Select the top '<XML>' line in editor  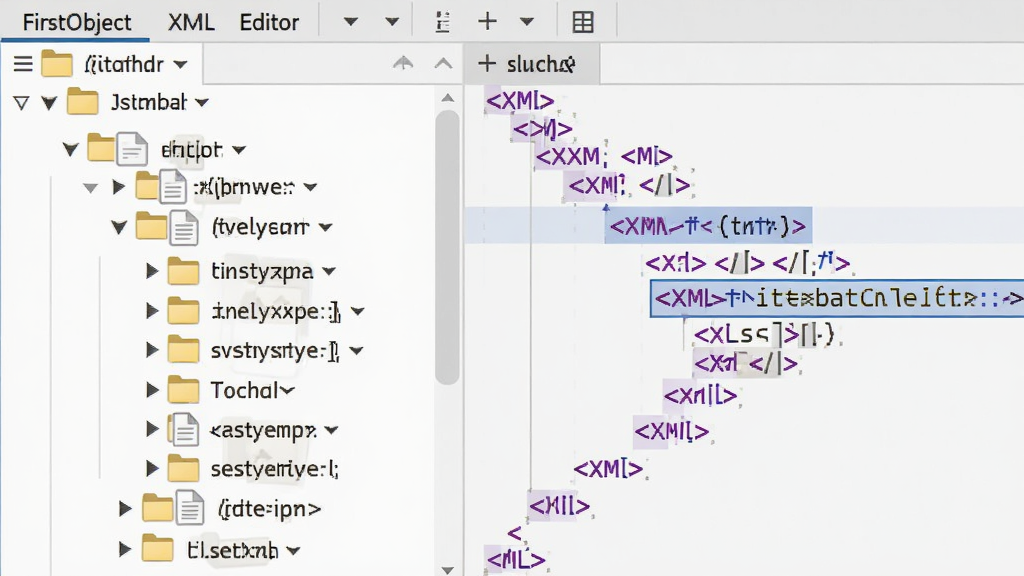[520, 101]
